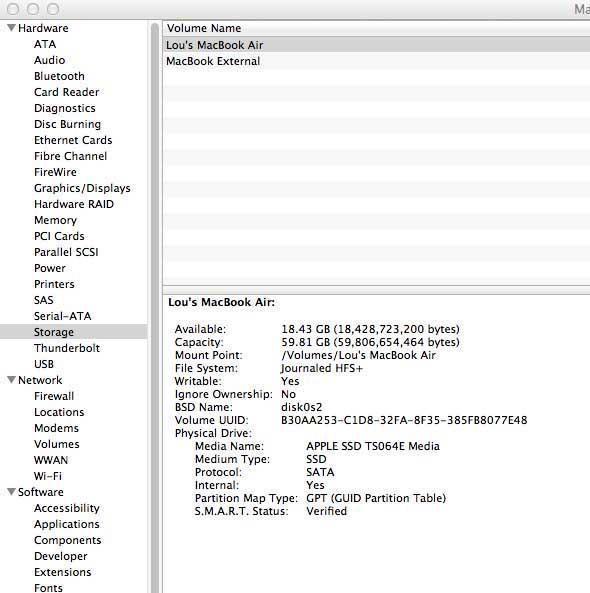
Task: Click the window close button
Action: click(13, 9)
